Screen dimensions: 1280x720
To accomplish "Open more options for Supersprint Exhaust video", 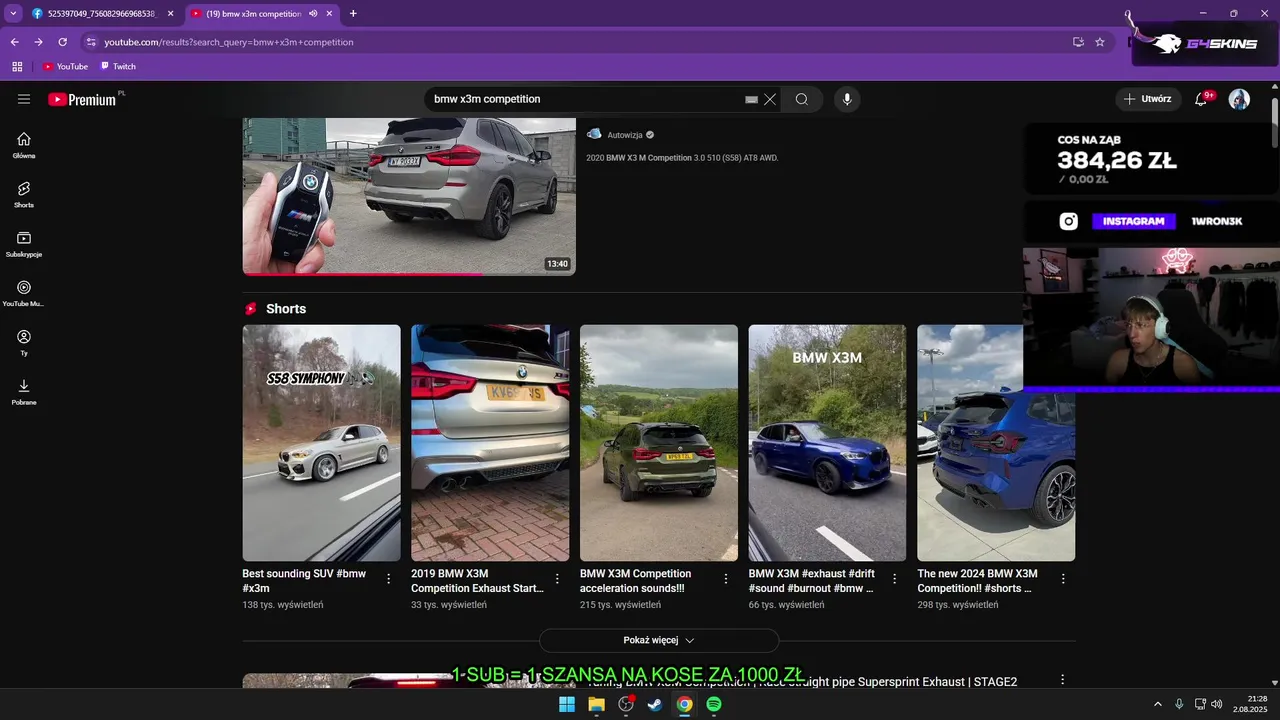I will (1062, 680).
